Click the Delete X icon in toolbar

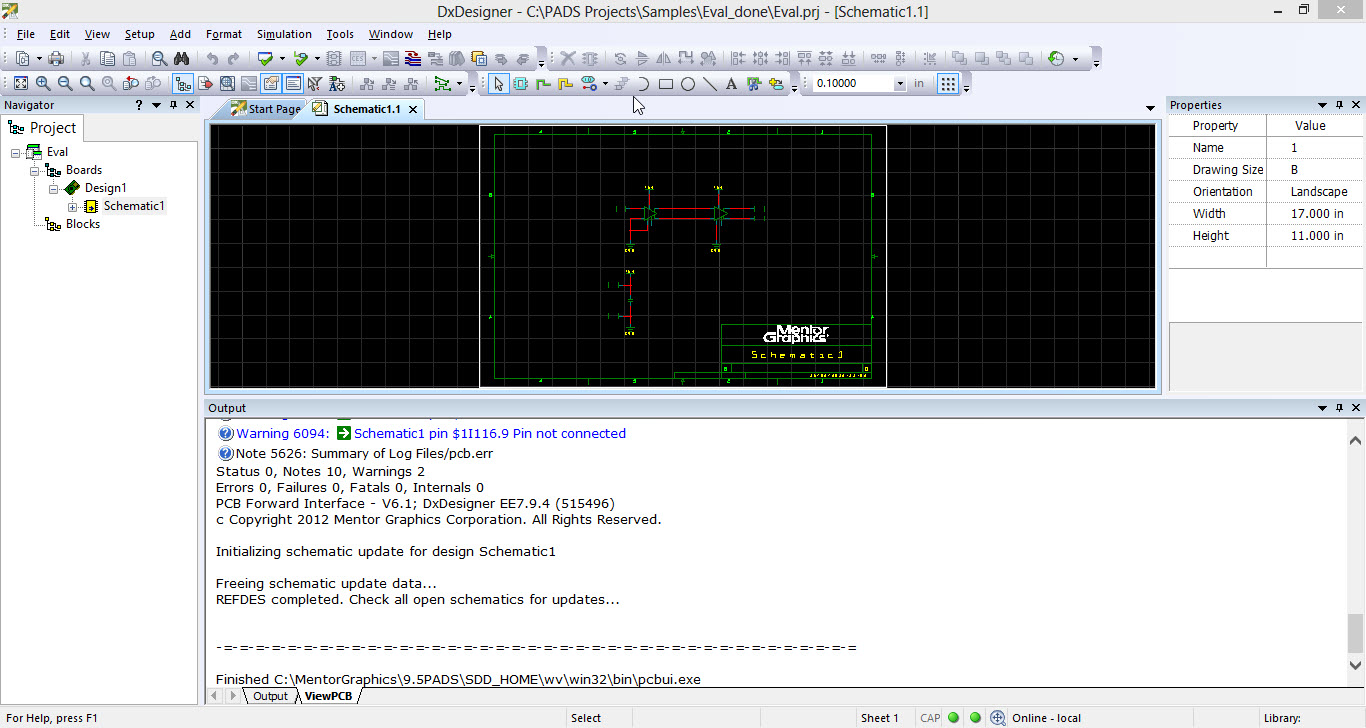click(x=568, y=59)
